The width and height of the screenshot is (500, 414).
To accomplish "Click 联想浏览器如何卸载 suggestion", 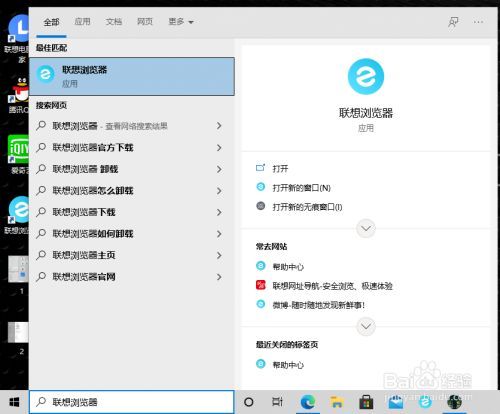I will click(x=132, y=234).
